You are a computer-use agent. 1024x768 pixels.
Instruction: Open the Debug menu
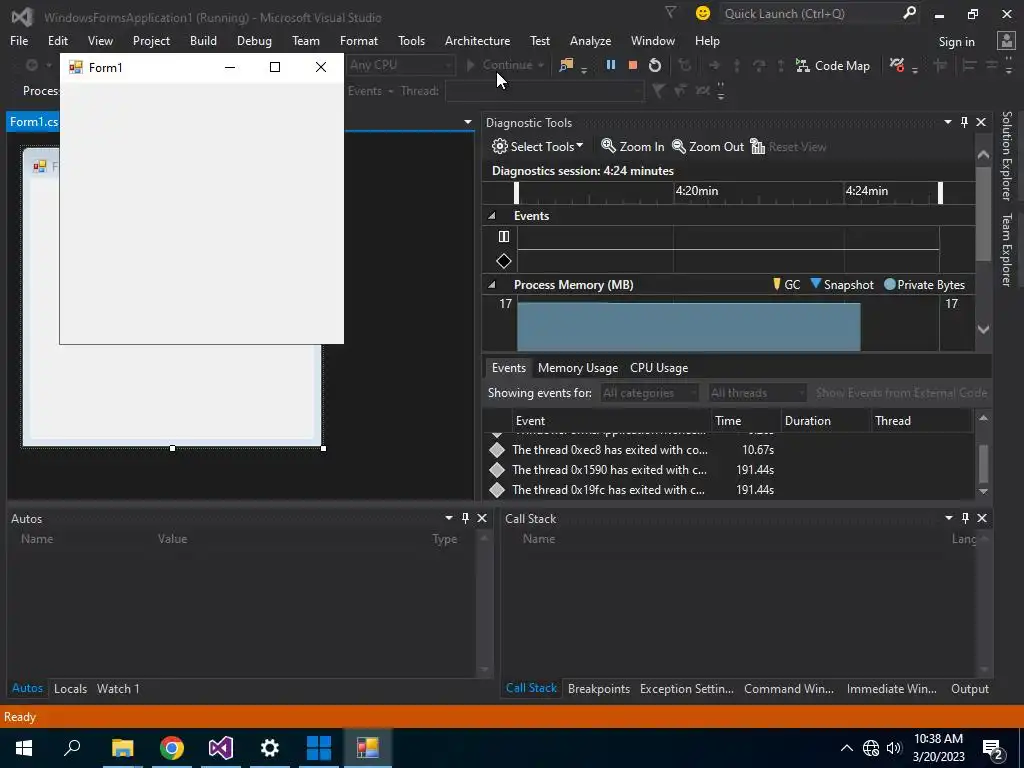point(254,40)
